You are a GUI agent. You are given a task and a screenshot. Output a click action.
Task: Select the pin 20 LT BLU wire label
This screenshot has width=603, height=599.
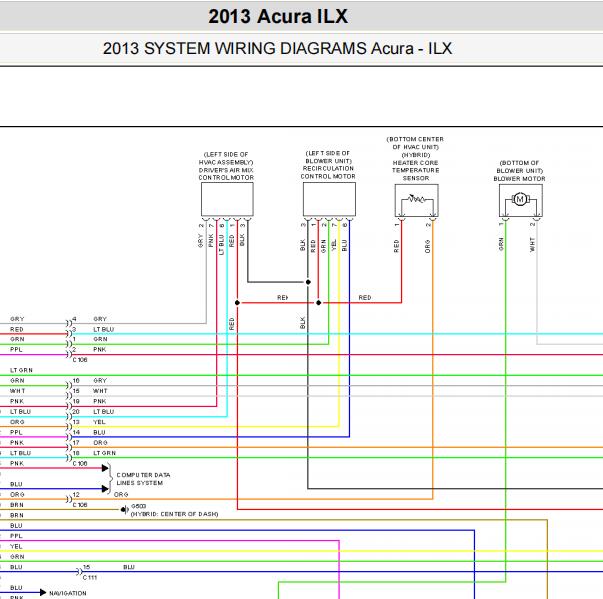point(103,412)
